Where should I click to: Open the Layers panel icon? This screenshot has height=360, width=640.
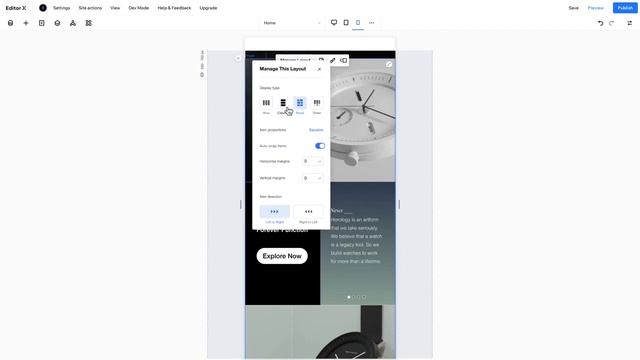[x=57, y=23]
